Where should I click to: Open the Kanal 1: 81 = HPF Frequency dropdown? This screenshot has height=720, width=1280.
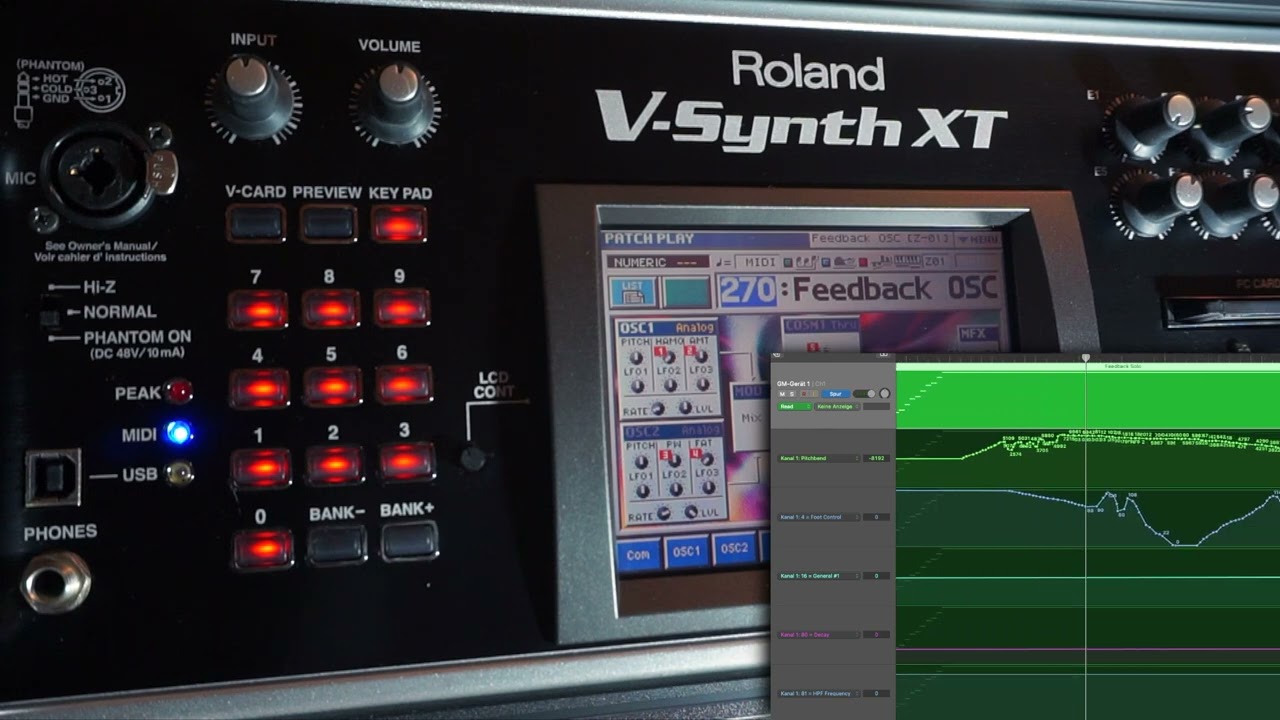coord(818,693)
